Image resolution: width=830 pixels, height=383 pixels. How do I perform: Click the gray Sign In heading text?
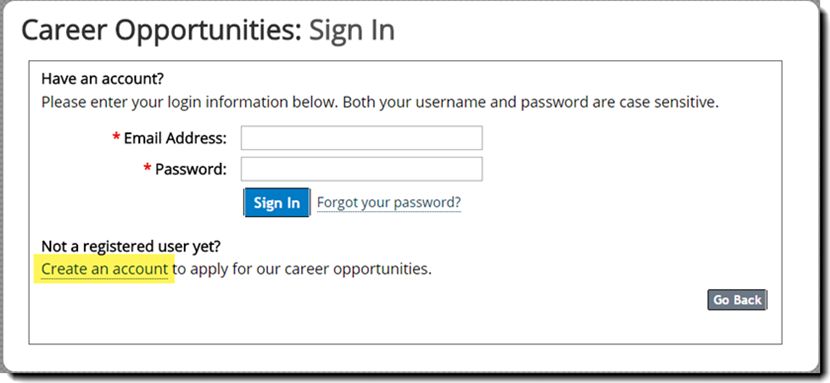pyautogui.click(x=352, y=31)
